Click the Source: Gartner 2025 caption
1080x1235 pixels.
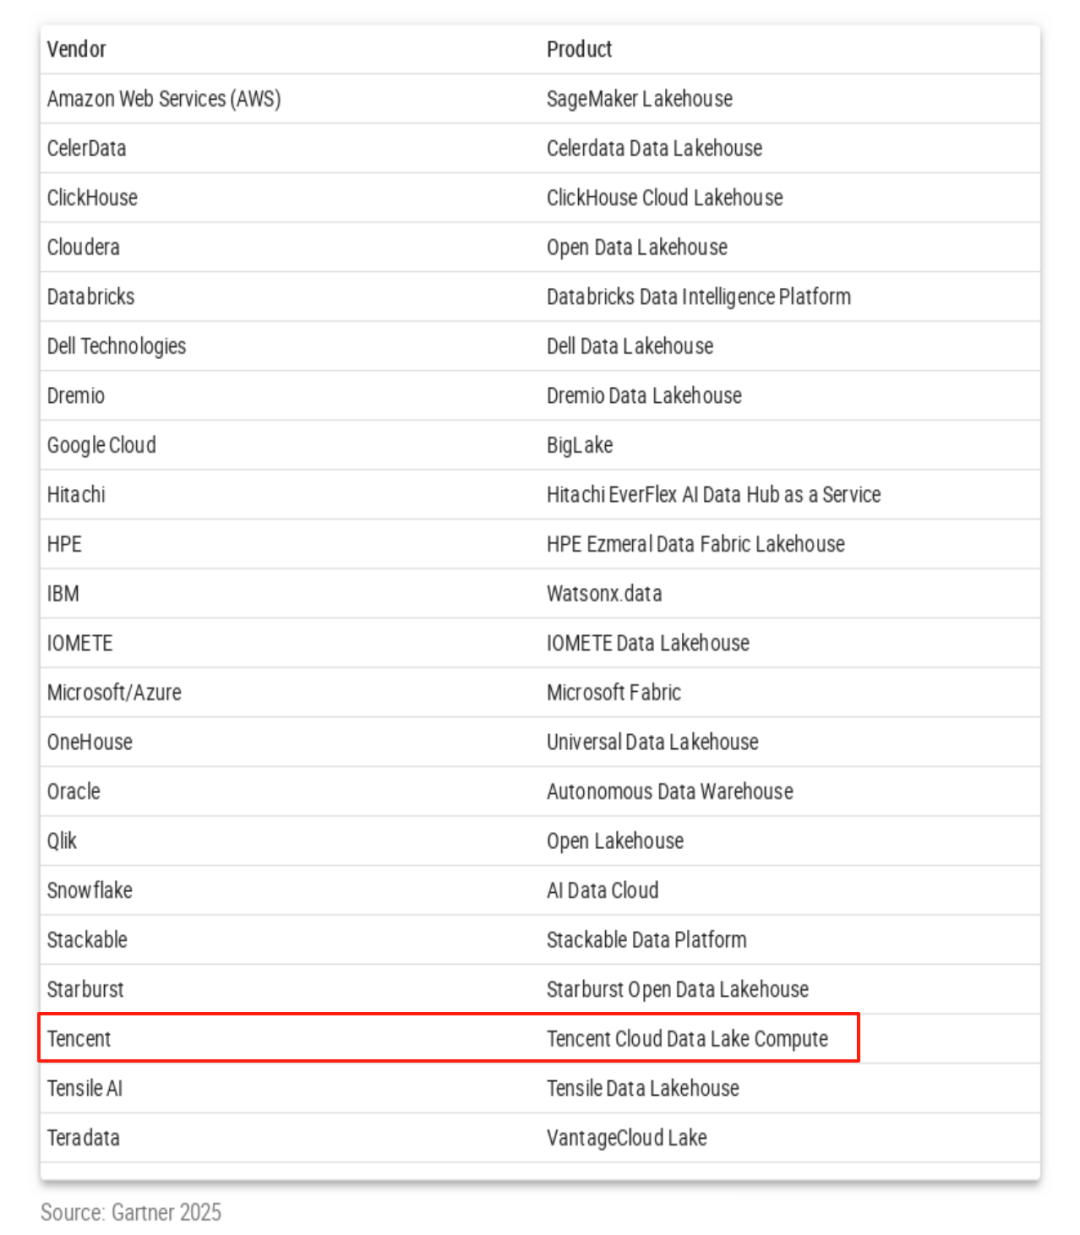pos(131,1212)
